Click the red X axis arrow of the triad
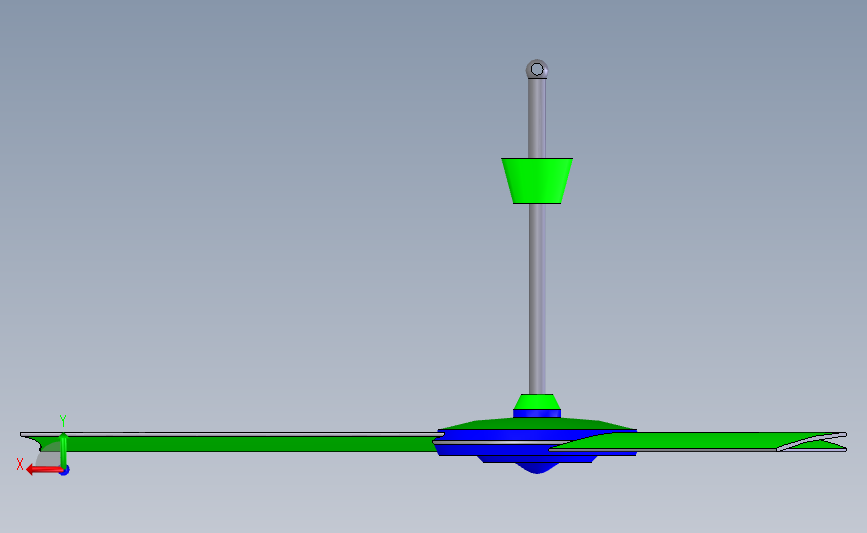This screenshot has height=533, width=867. click(x=44, y=470)
